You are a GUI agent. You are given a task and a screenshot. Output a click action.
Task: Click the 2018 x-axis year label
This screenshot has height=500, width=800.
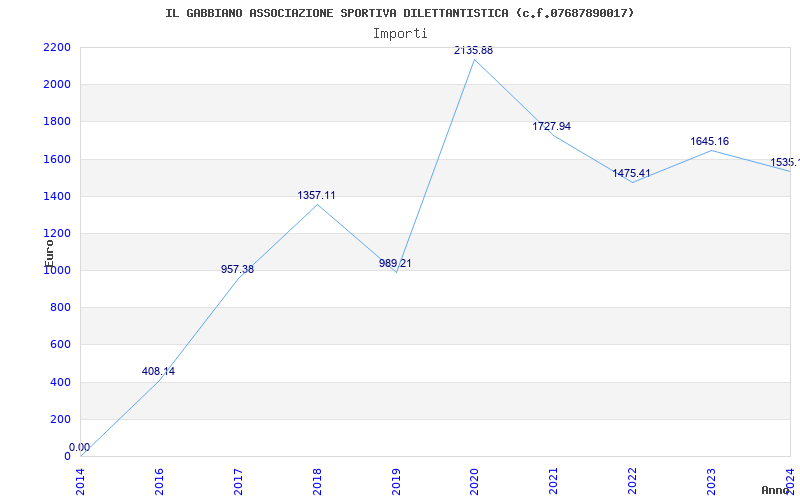coord(317,481)
